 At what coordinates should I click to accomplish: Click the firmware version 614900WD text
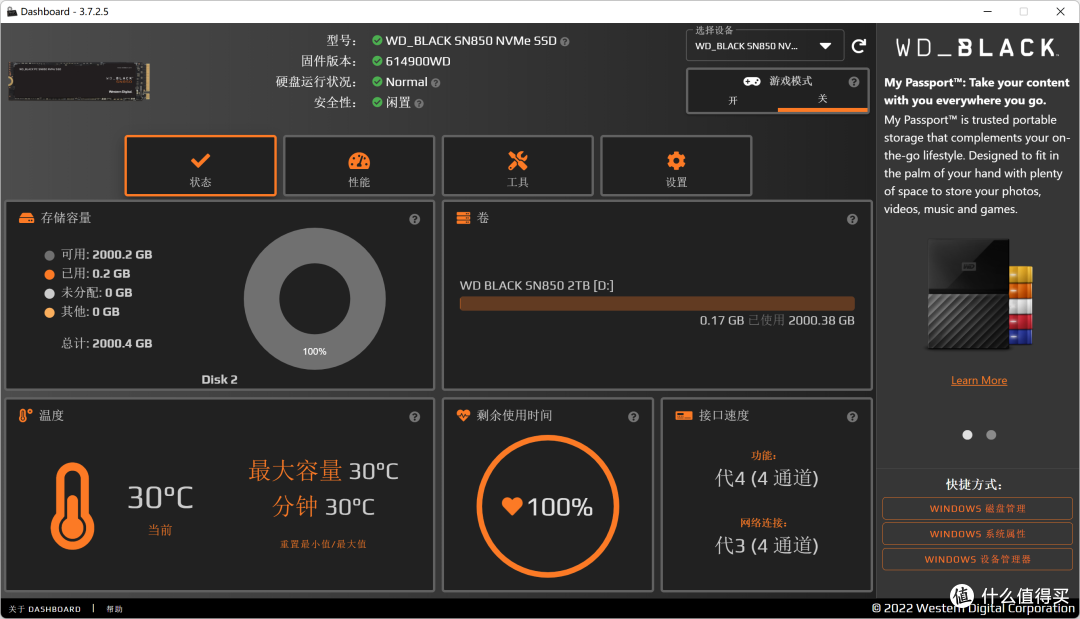tap(418, 61)
